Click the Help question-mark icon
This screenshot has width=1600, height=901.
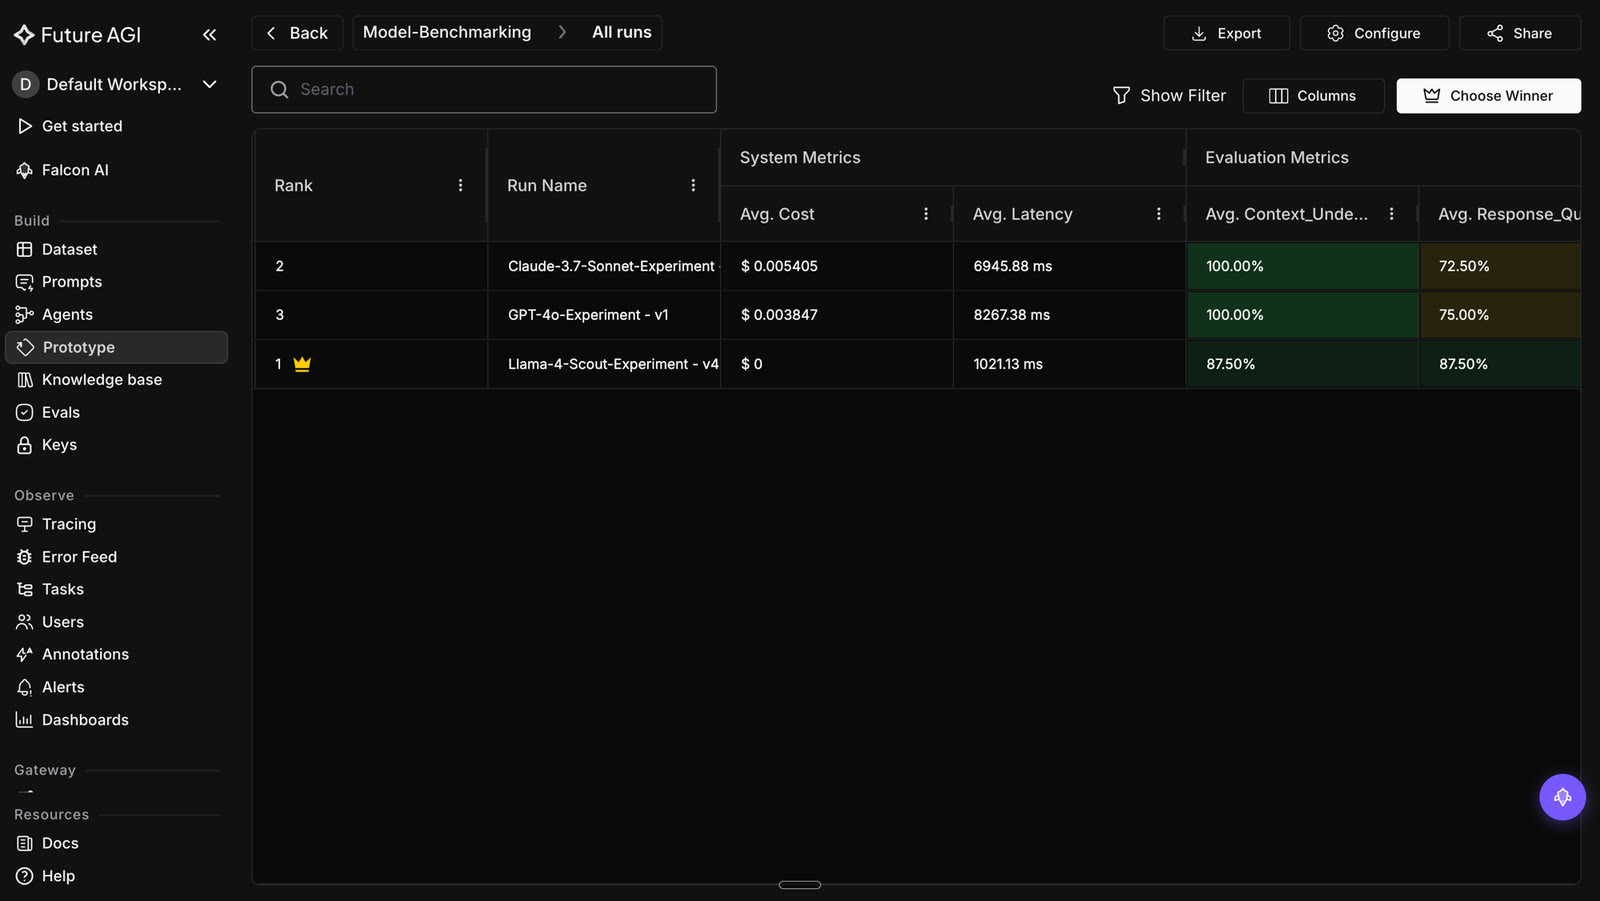pyautogui.click(x=25, y=876)
